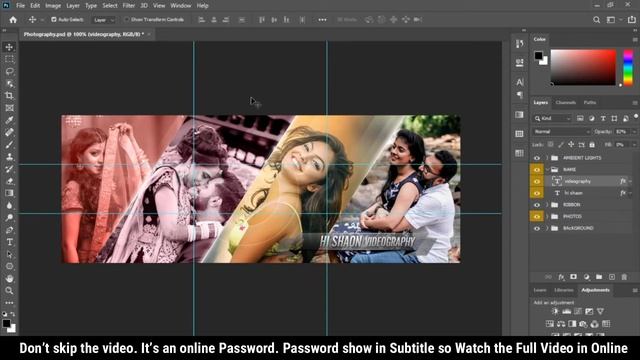Click the foreground color swatch in Color panel
Viewport: 640px width, 360px height.
(x=538, y=55)
